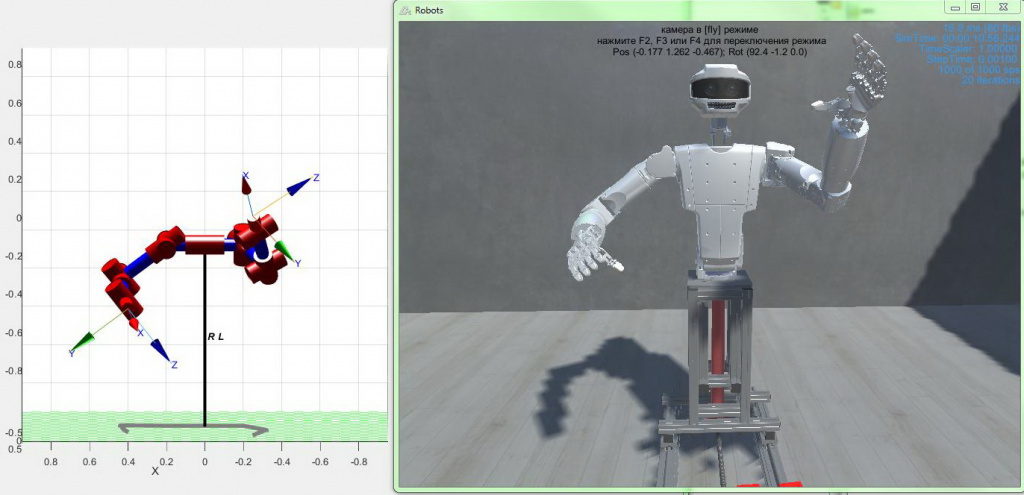1024x495 pixels.
Task: Select the robot's white torso plate
Action: pos(720,199)
